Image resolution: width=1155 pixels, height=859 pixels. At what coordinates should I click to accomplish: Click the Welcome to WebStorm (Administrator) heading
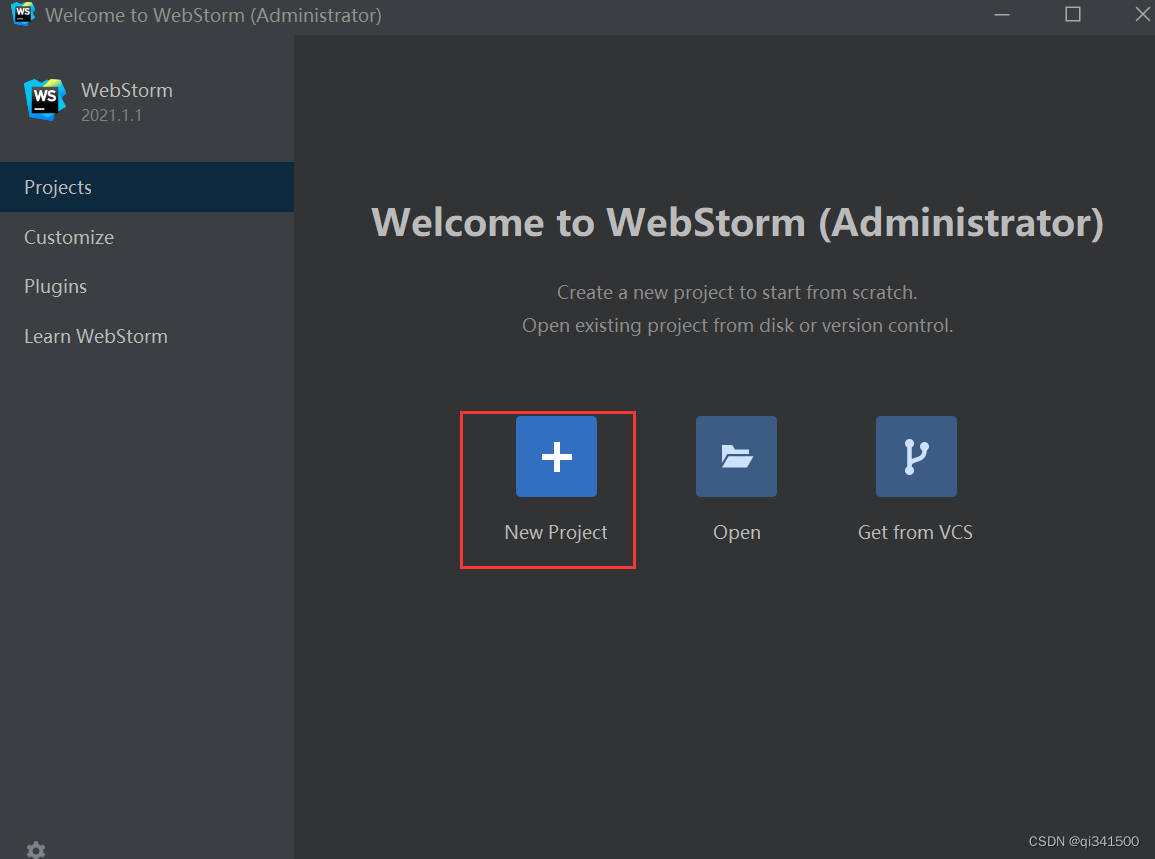click(737, 222)
